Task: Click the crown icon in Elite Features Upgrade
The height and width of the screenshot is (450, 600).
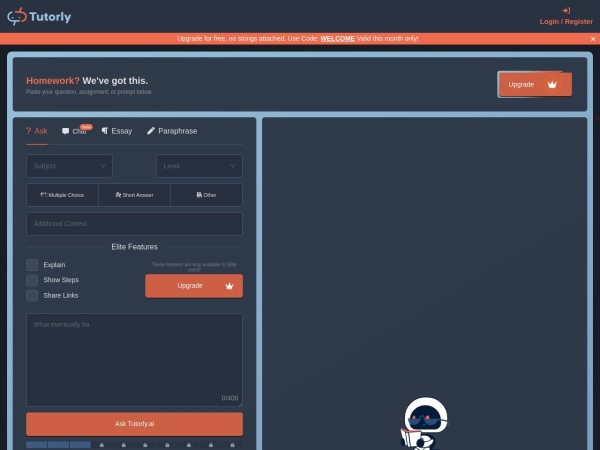Action: click(x=229, y=286)
